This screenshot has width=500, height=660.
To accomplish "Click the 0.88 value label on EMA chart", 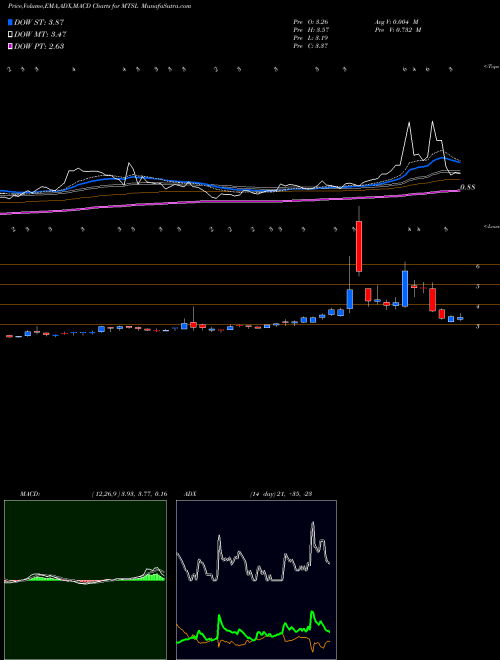I will (468, 187).
